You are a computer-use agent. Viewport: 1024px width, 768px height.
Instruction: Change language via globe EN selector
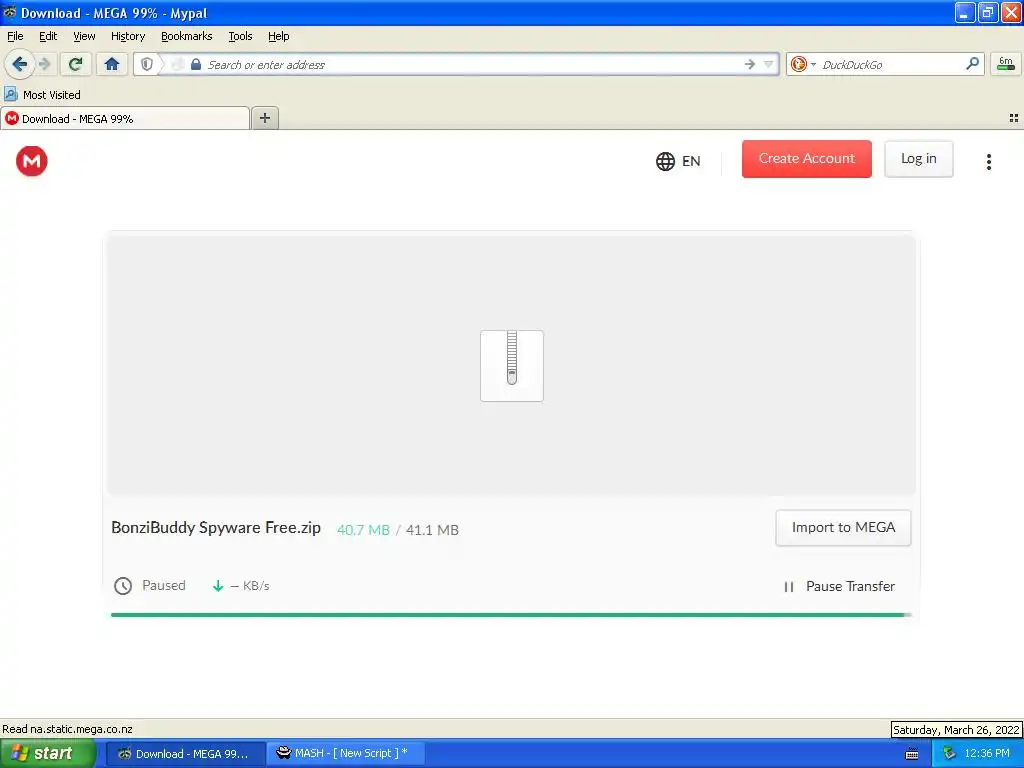click(x=678, y=161)
